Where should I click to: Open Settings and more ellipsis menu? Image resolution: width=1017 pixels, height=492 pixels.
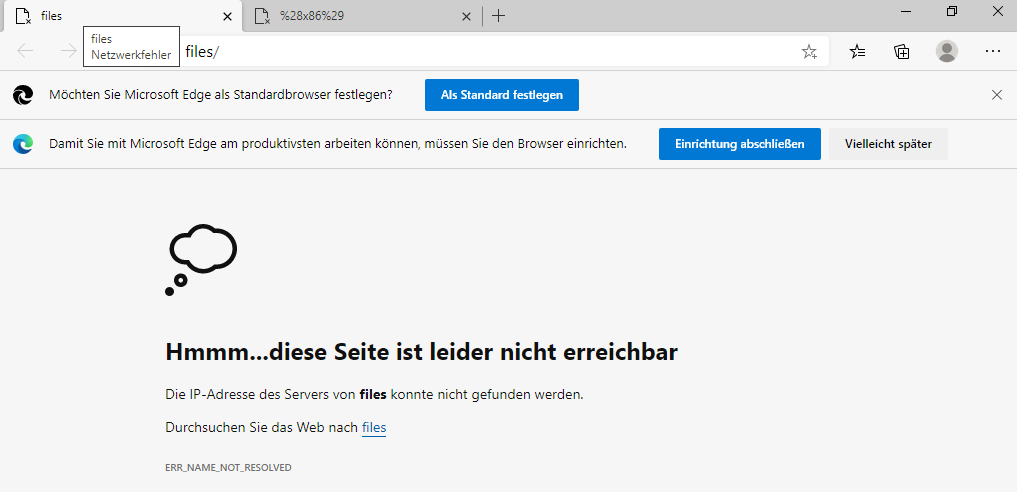coord(993,51)
